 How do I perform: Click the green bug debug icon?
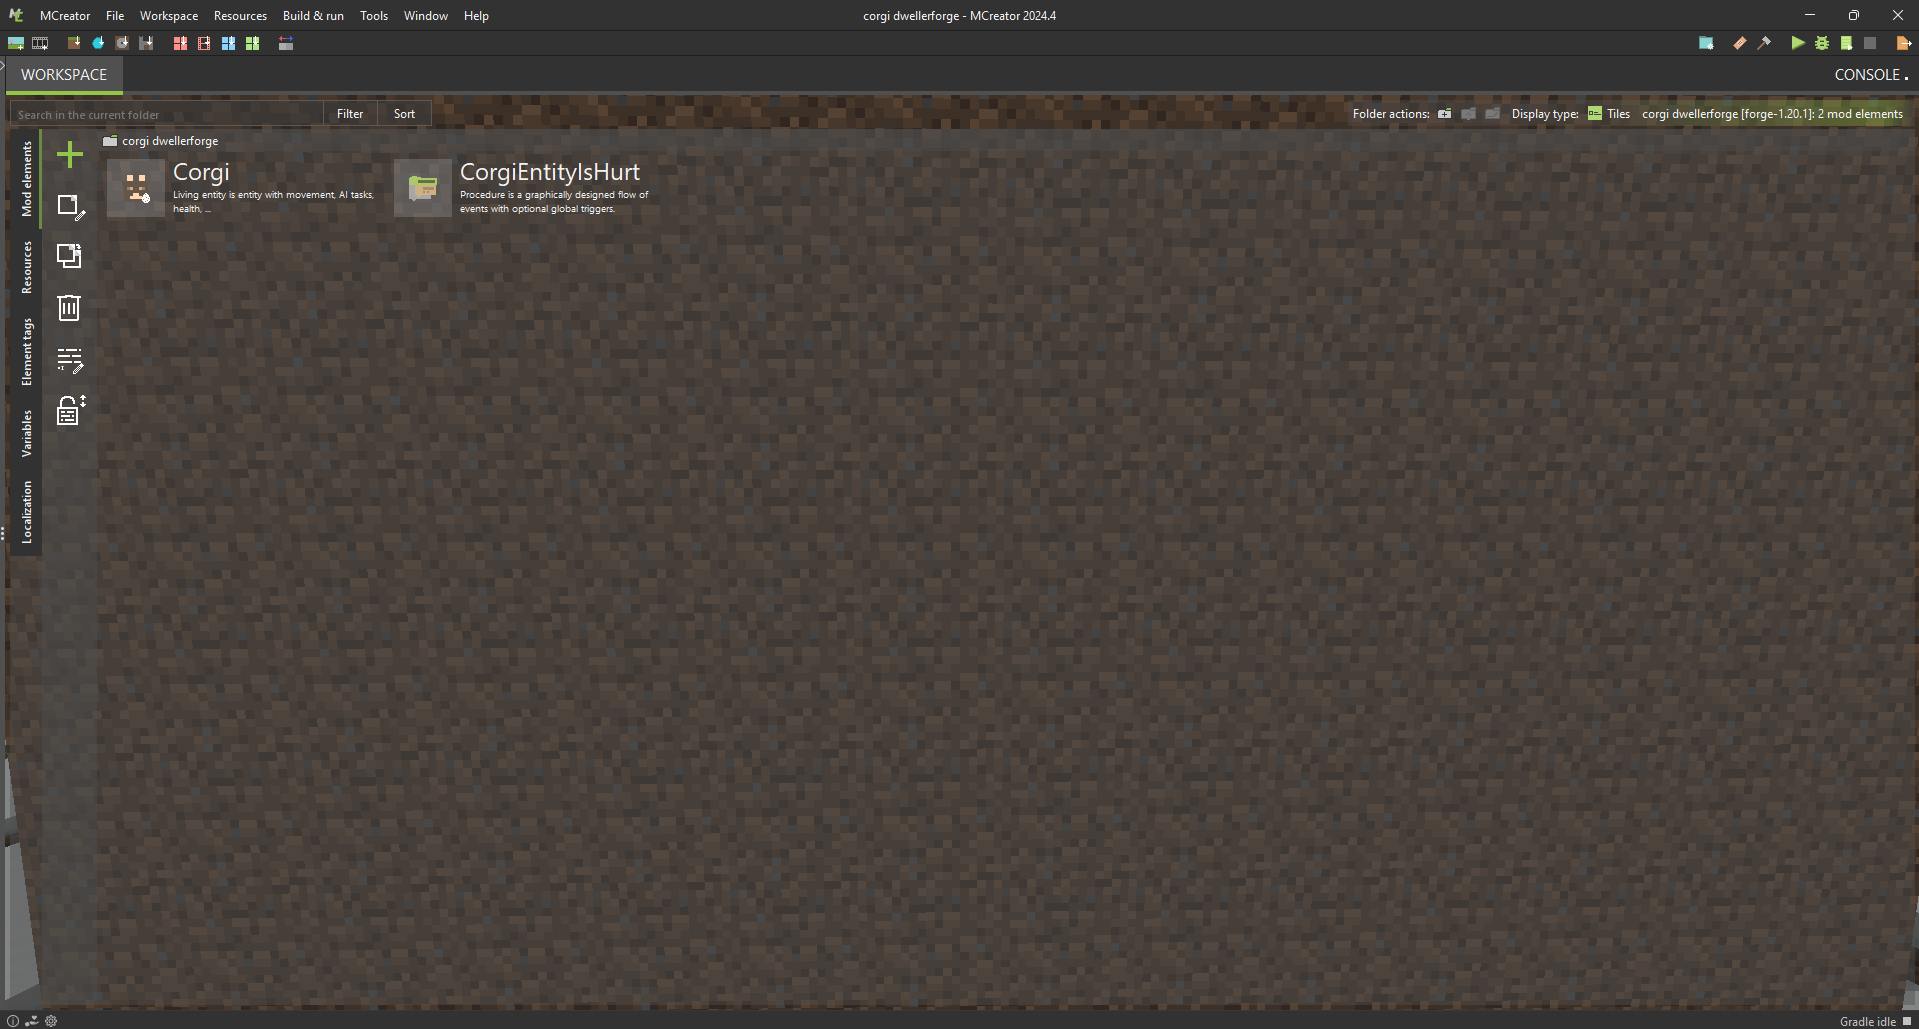click(1822, 43)
